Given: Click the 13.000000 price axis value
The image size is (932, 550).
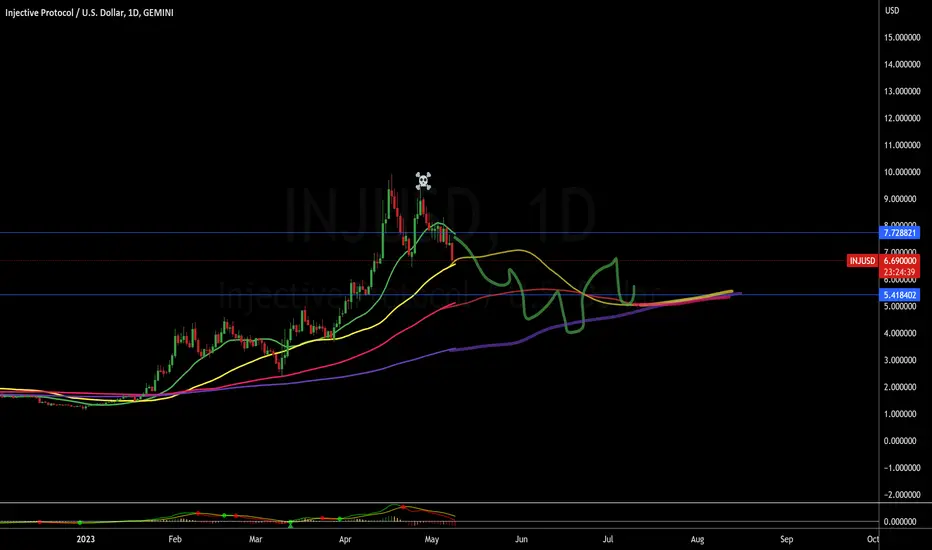Looking at the screenshot, I should (x=902, y=91).
